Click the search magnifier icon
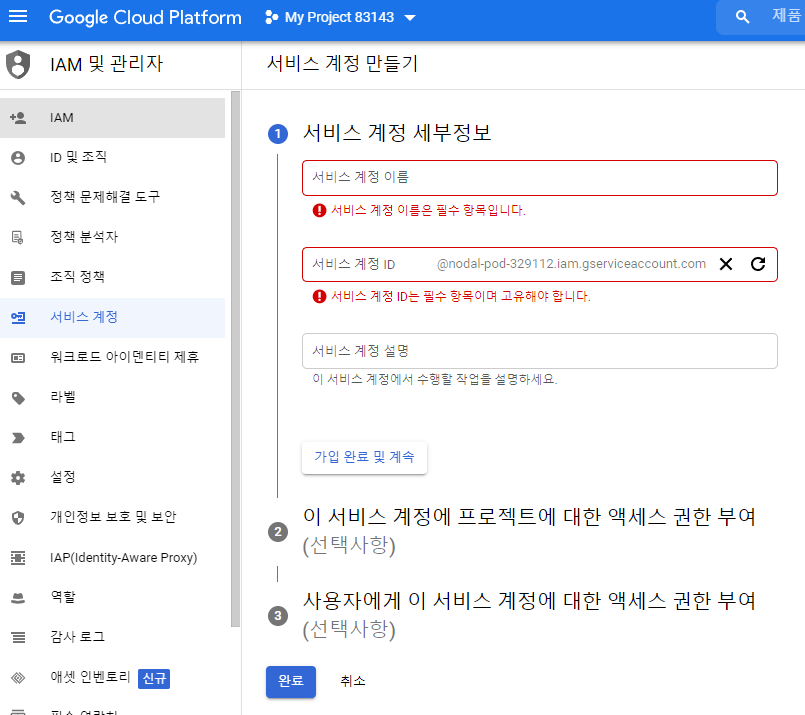 click(x=742, y=17)
